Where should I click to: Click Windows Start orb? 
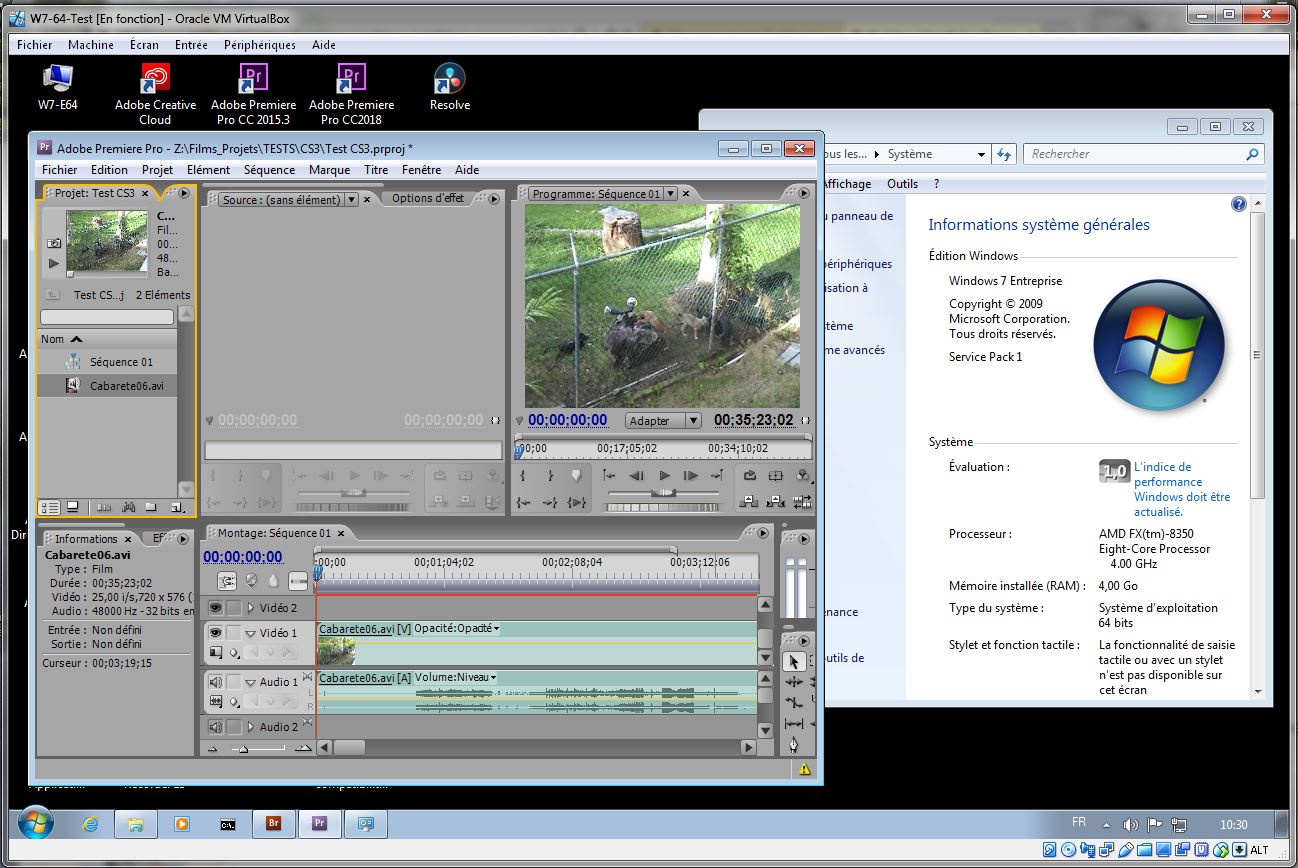[35, 824]
